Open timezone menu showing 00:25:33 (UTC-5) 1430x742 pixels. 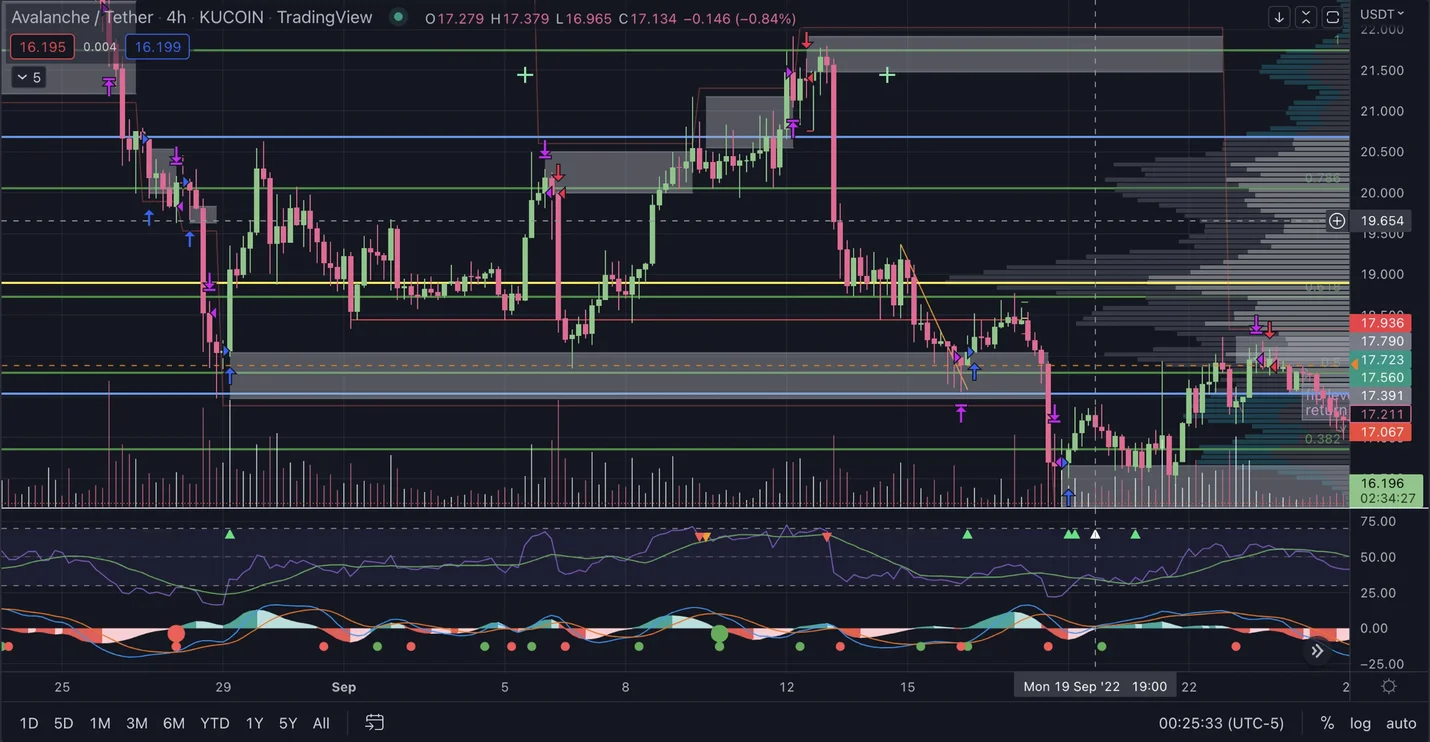click(1221, 723)
